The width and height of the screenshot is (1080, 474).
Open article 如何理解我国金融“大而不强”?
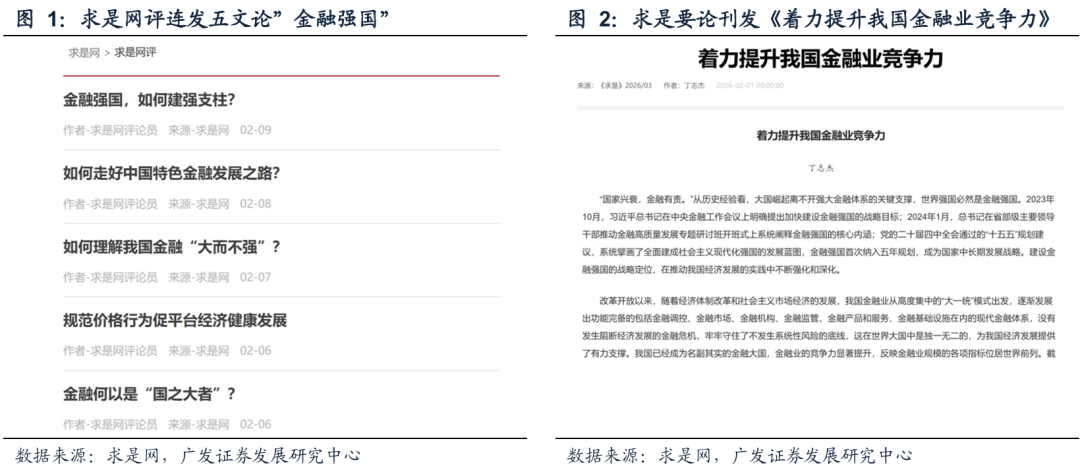(x=172, y=247)
